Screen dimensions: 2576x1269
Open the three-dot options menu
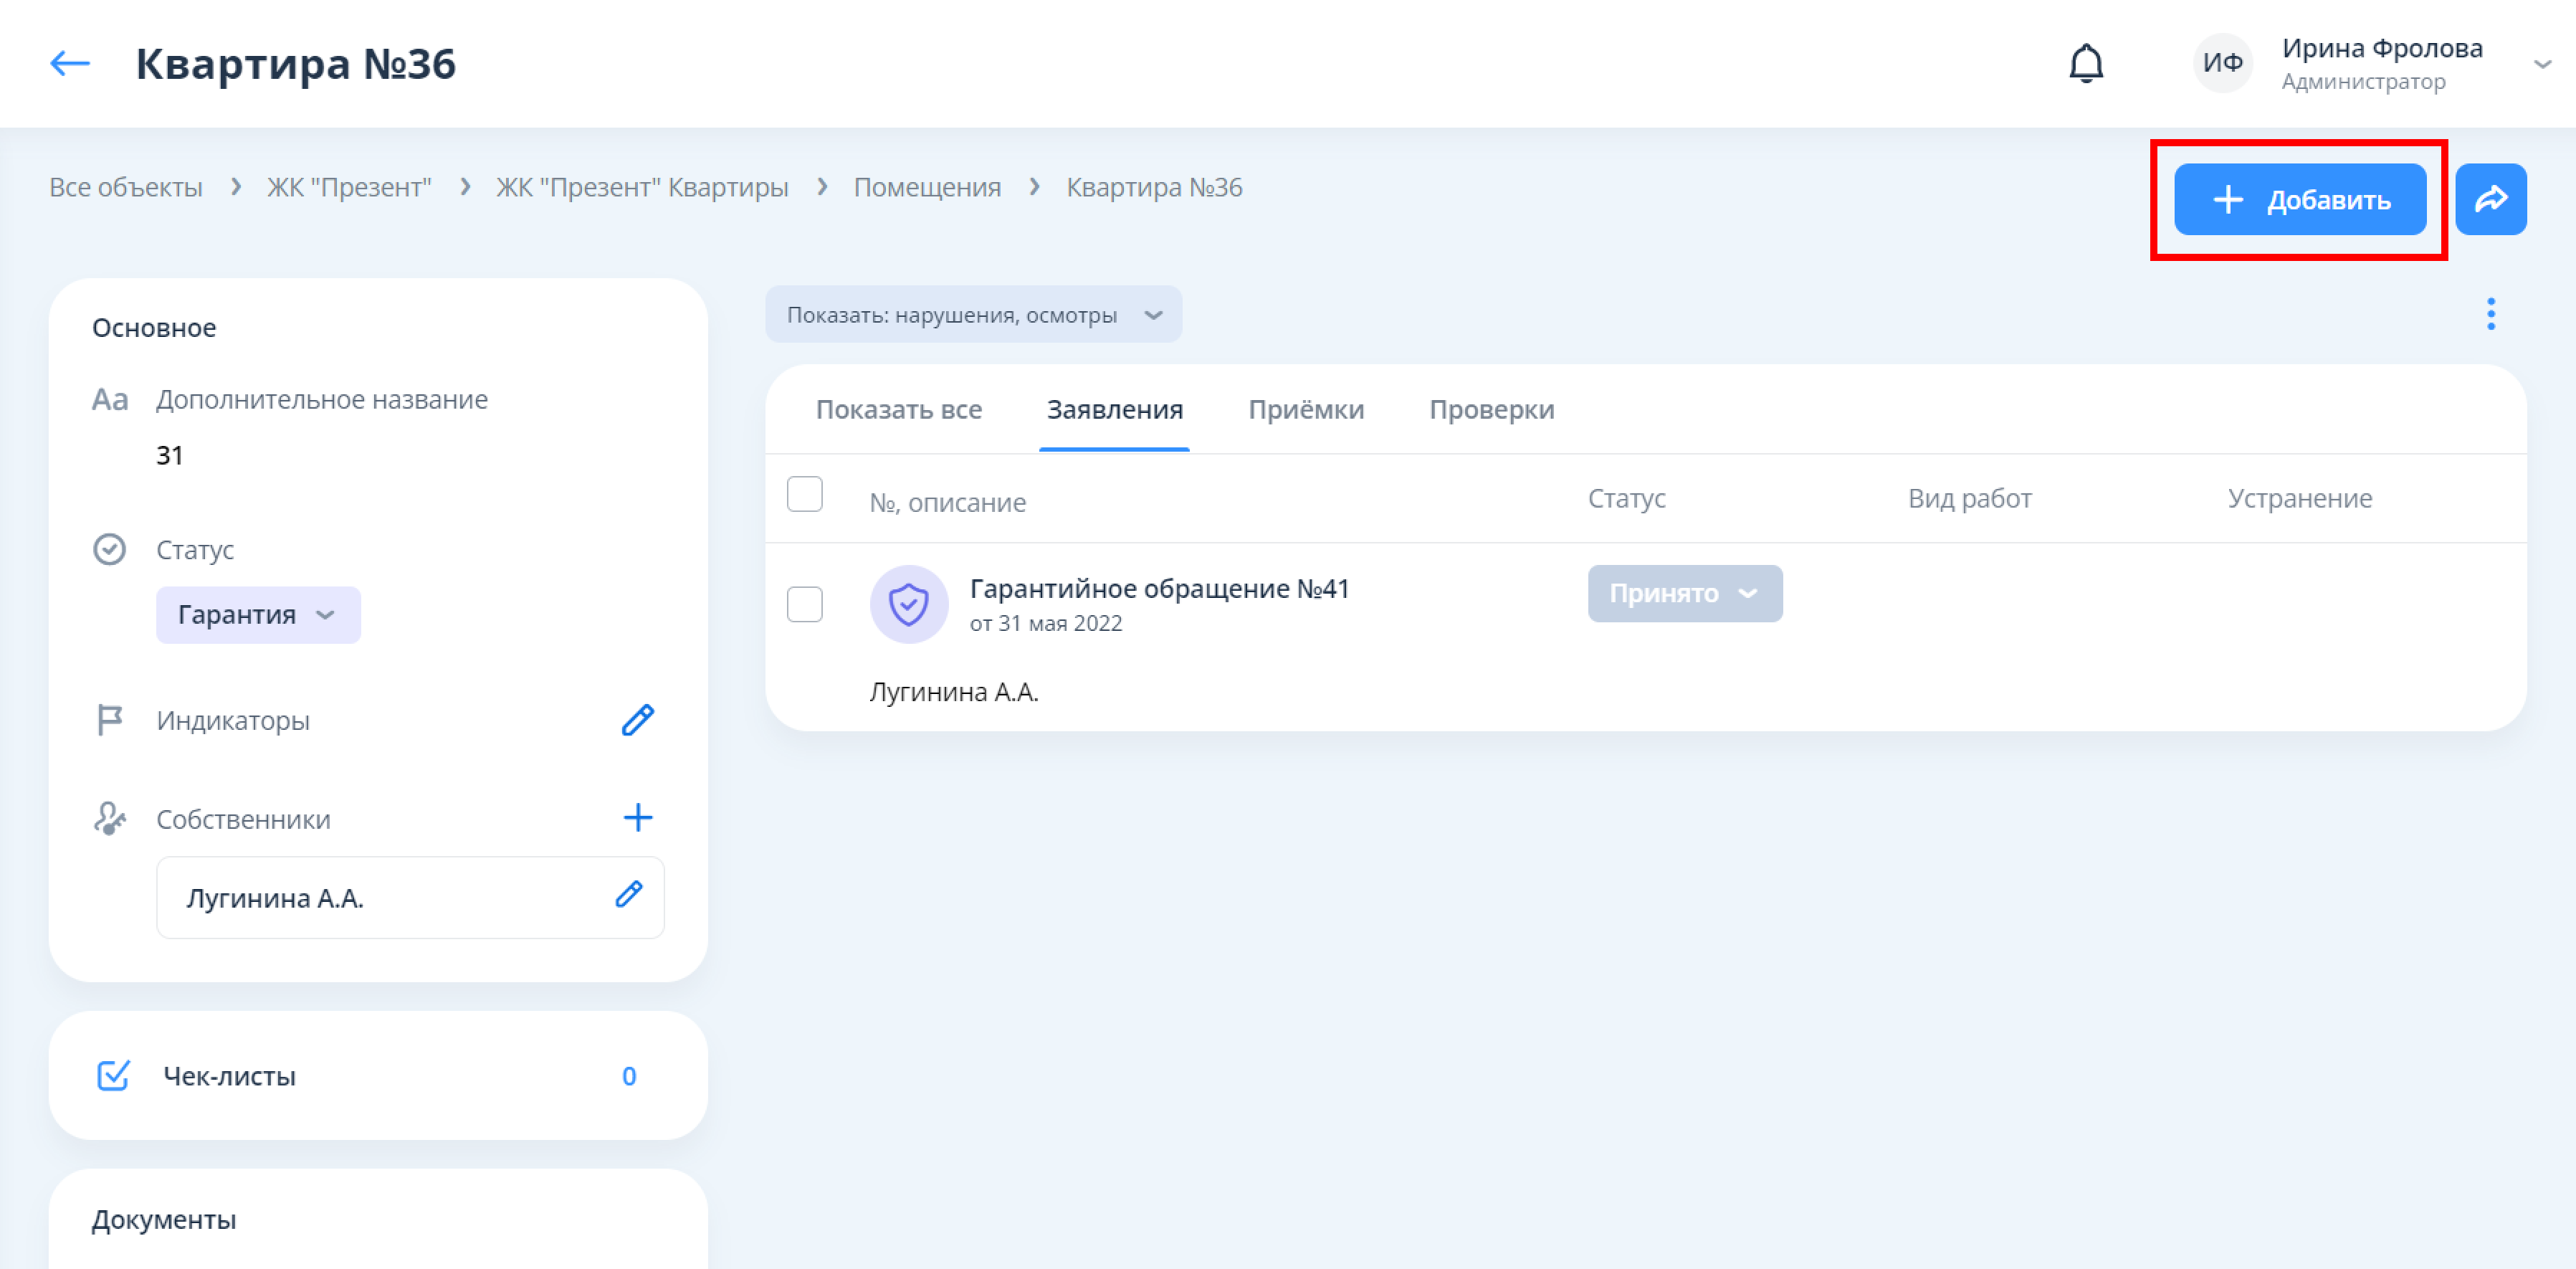2490,314
